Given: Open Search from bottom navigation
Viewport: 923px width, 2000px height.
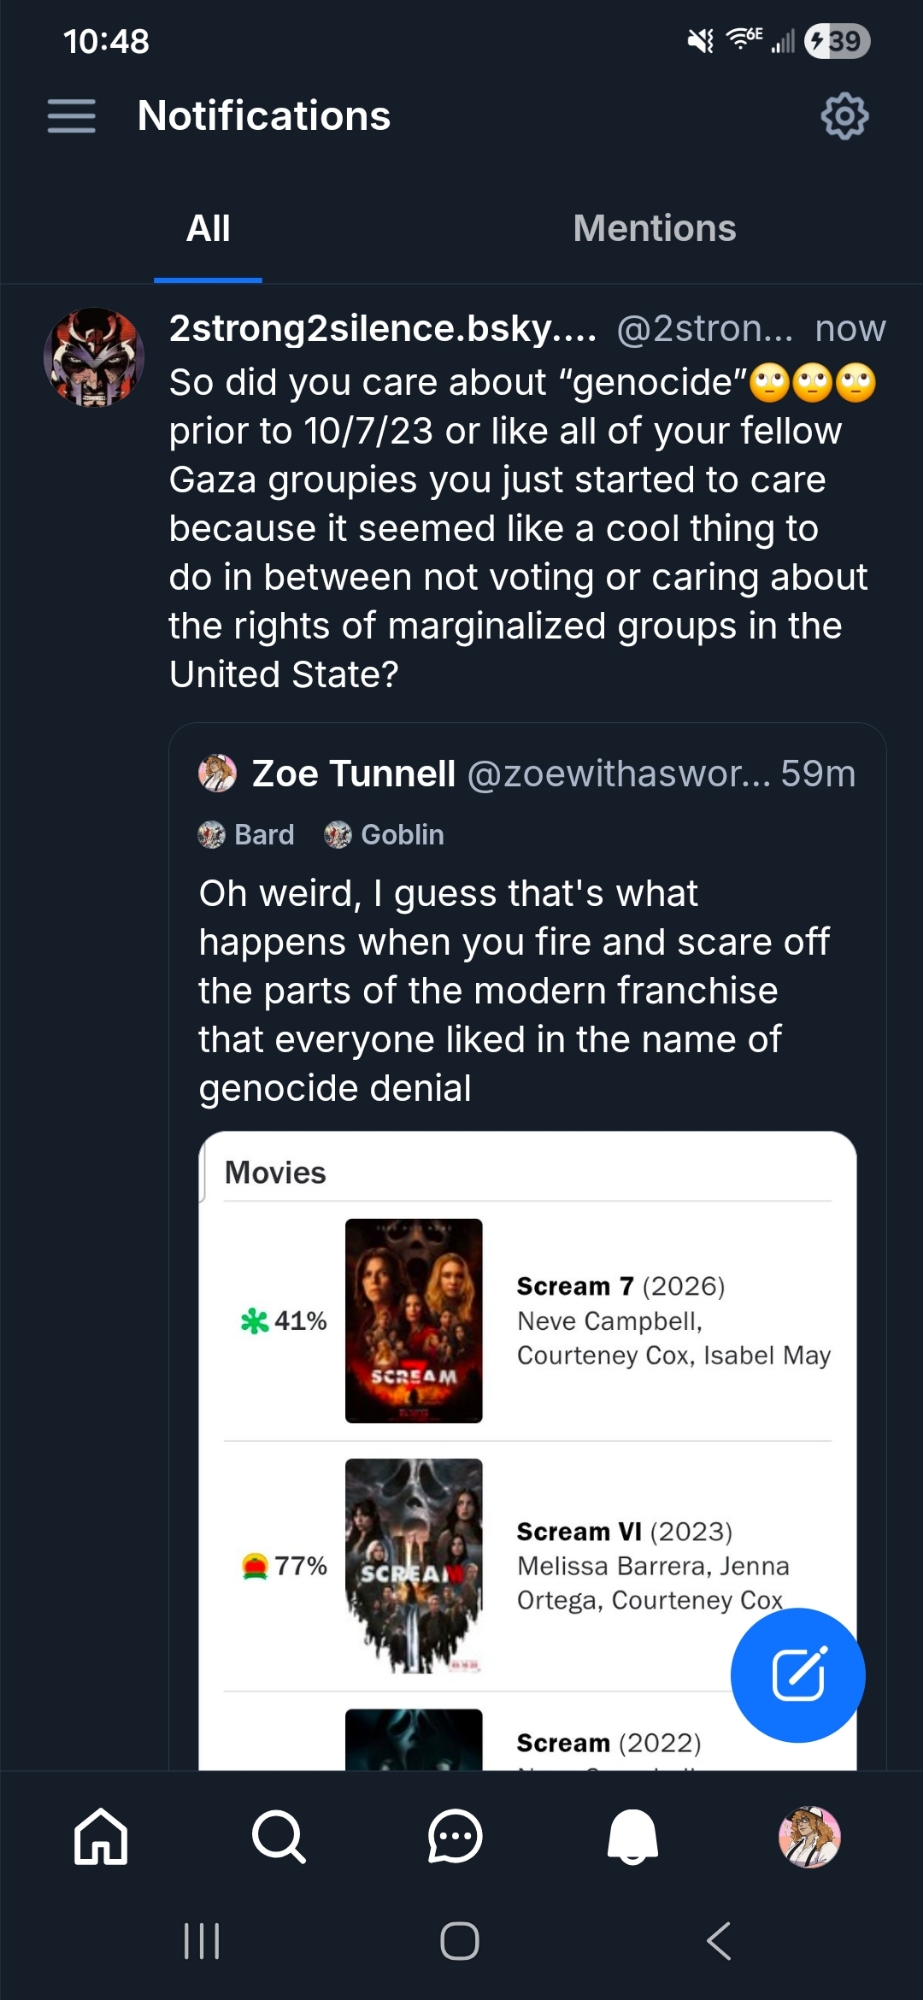Looking at the screenshot, I should point(278,1837).
